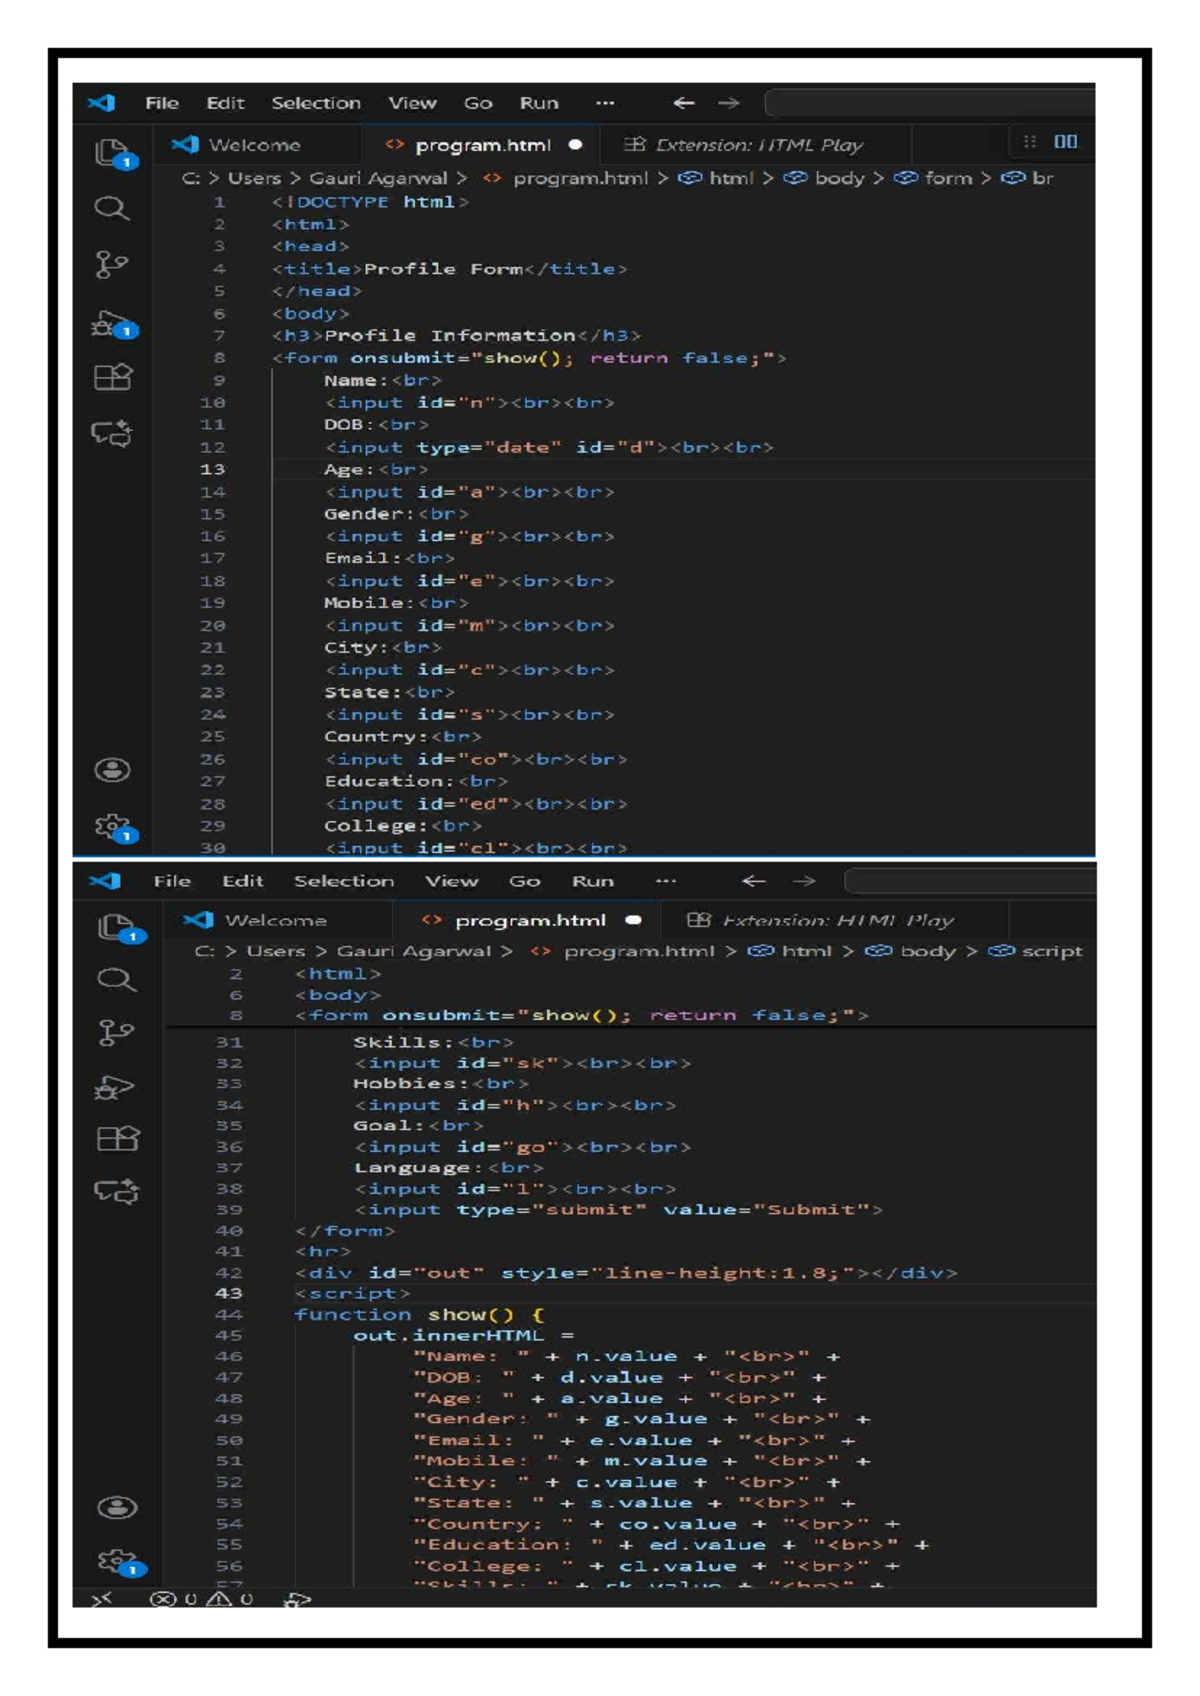Click Gauri Agarwal breadcrumb in top window
The height and width of the screenshot is (1696, 1200).
click(378, 178)
